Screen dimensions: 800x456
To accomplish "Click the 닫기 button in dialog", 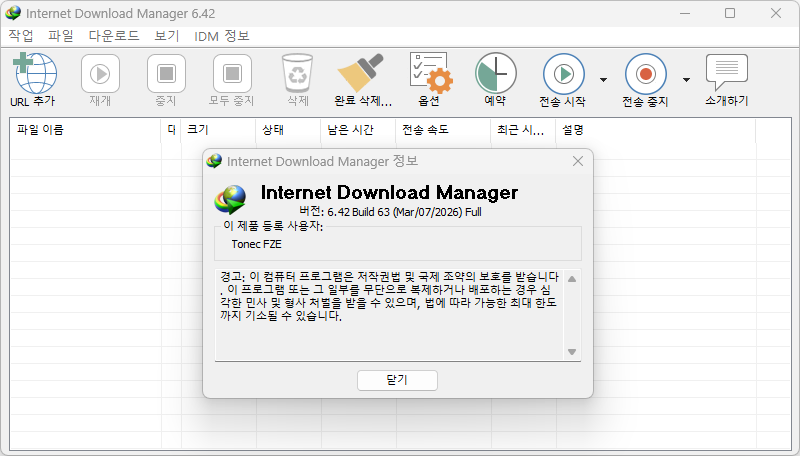I will [x=397, y=381].
